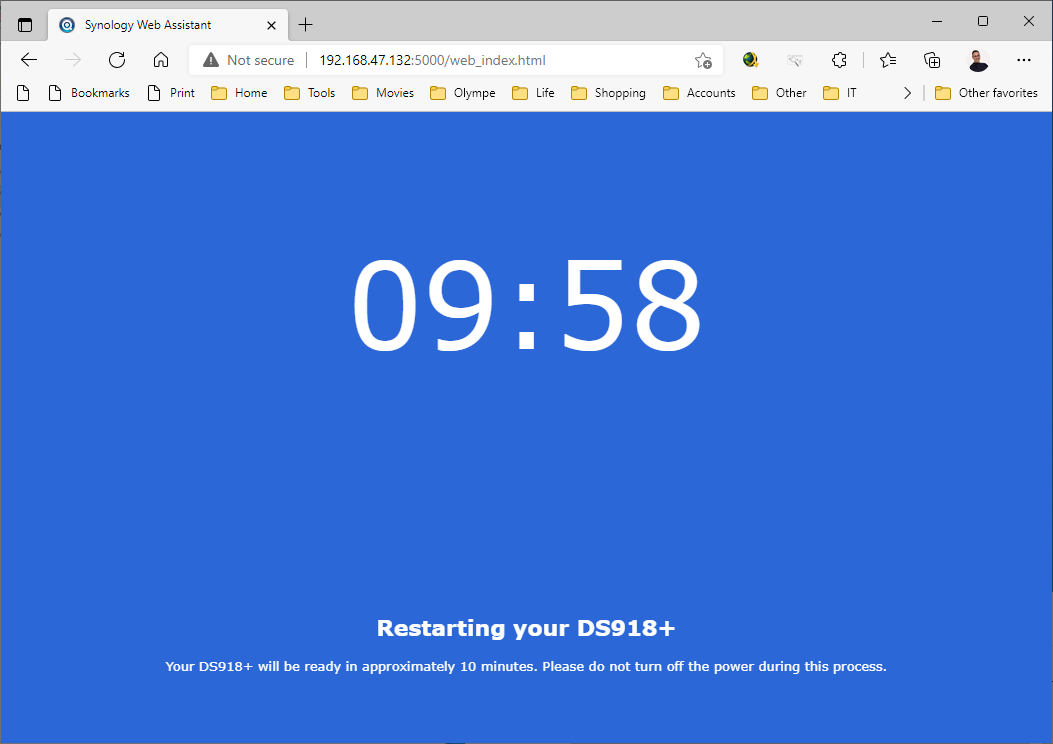This screenshot has width=1053, height=744.
Task: Open the browser home page
Action: (x=161, y=60)
